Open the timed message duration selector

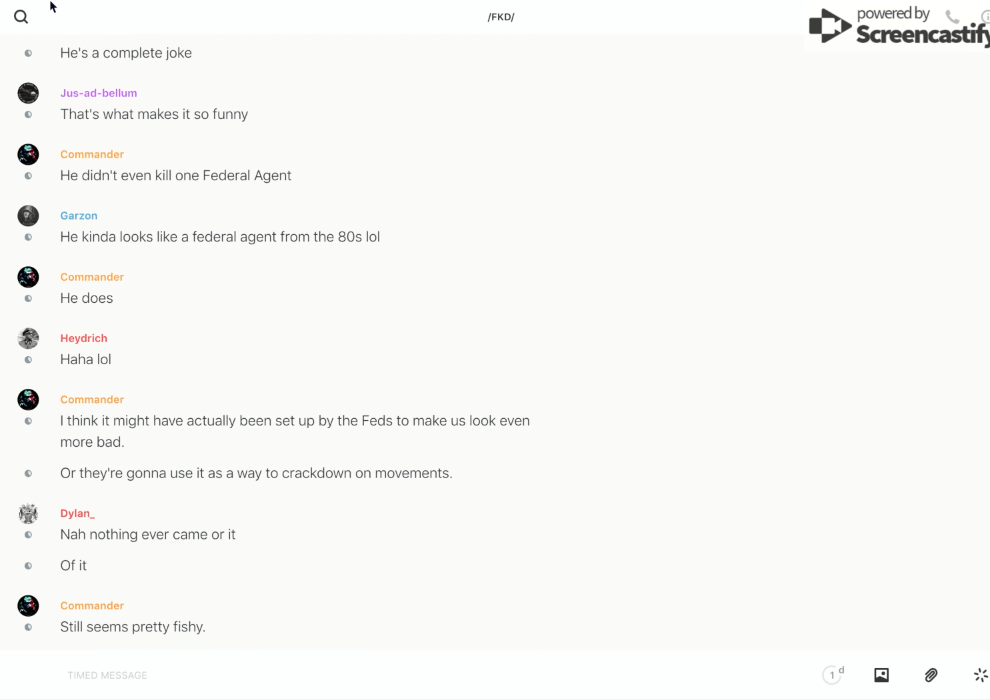833,675
